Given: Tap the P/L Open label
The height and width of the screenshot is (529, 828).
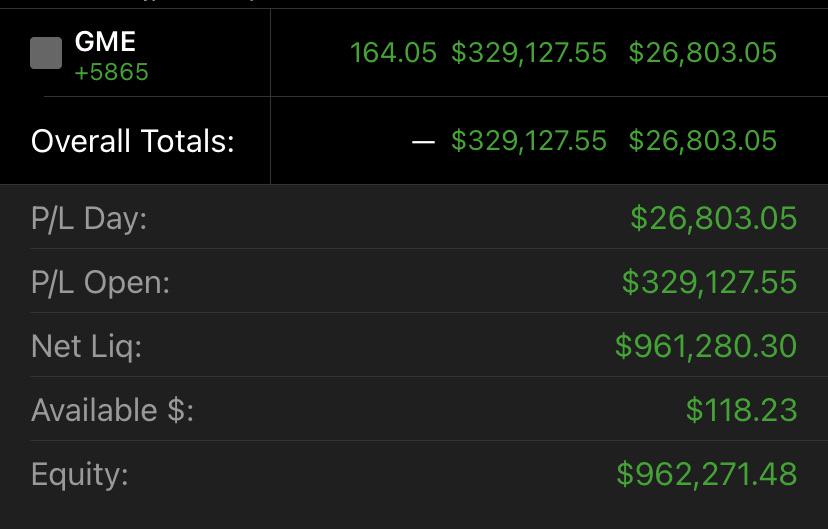Looking at the screenshot, I should tap(100, 282).
